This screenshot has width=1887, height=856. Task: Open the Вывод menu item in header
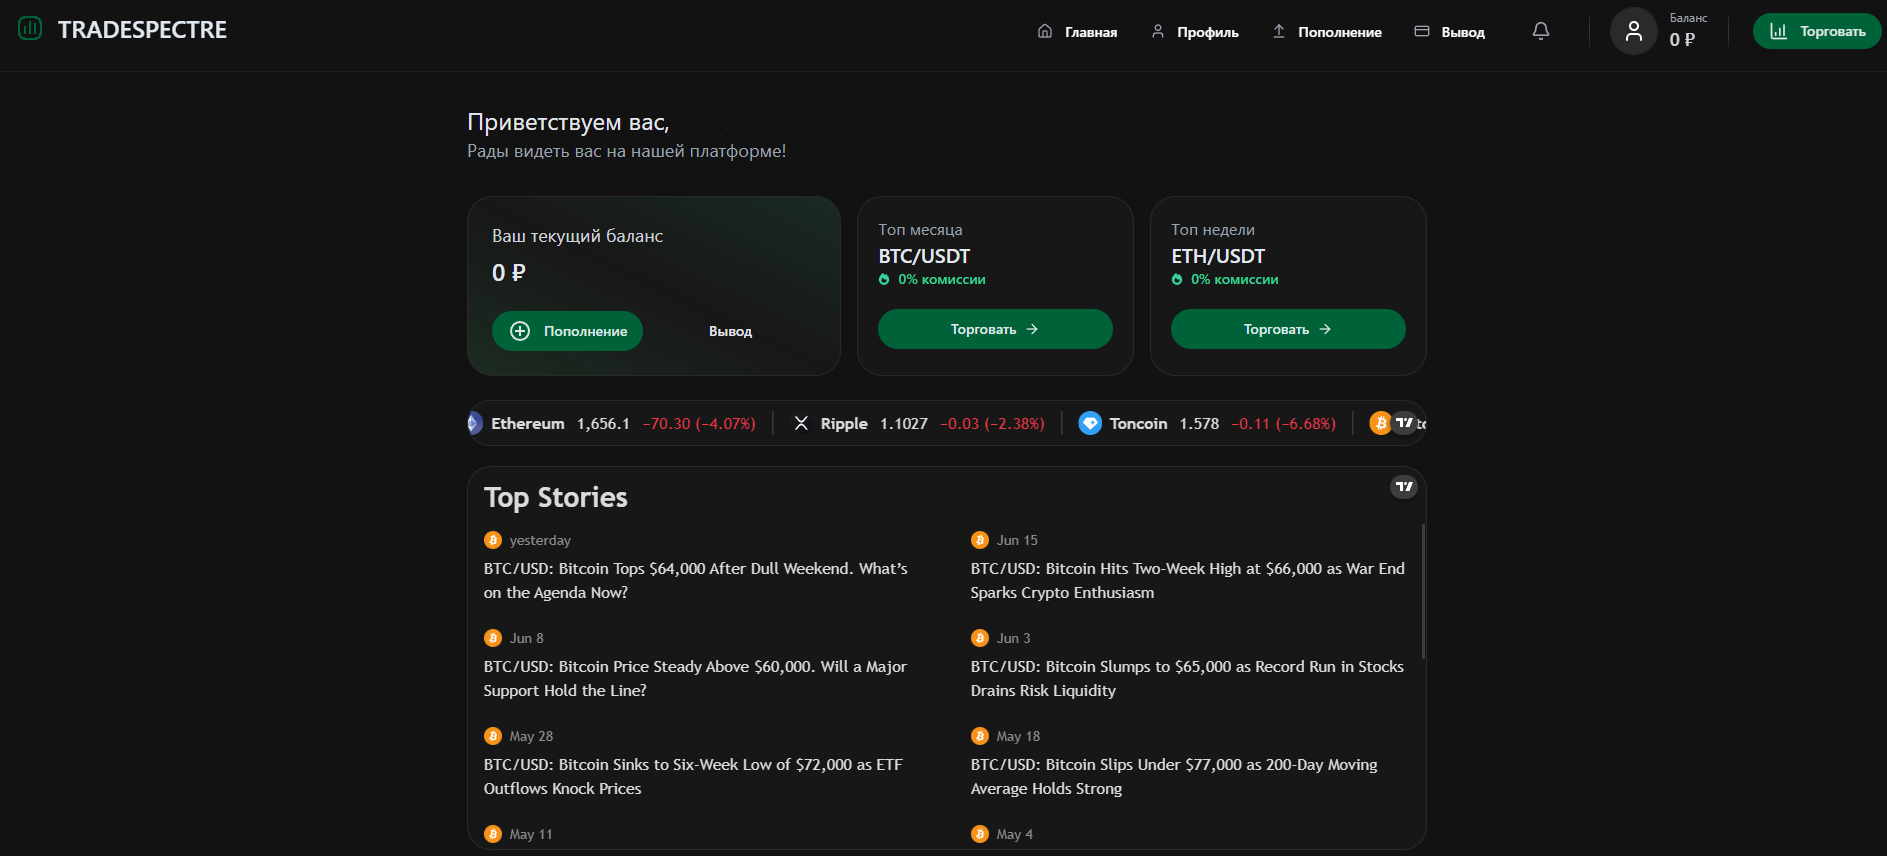(x=1449, y=32)
